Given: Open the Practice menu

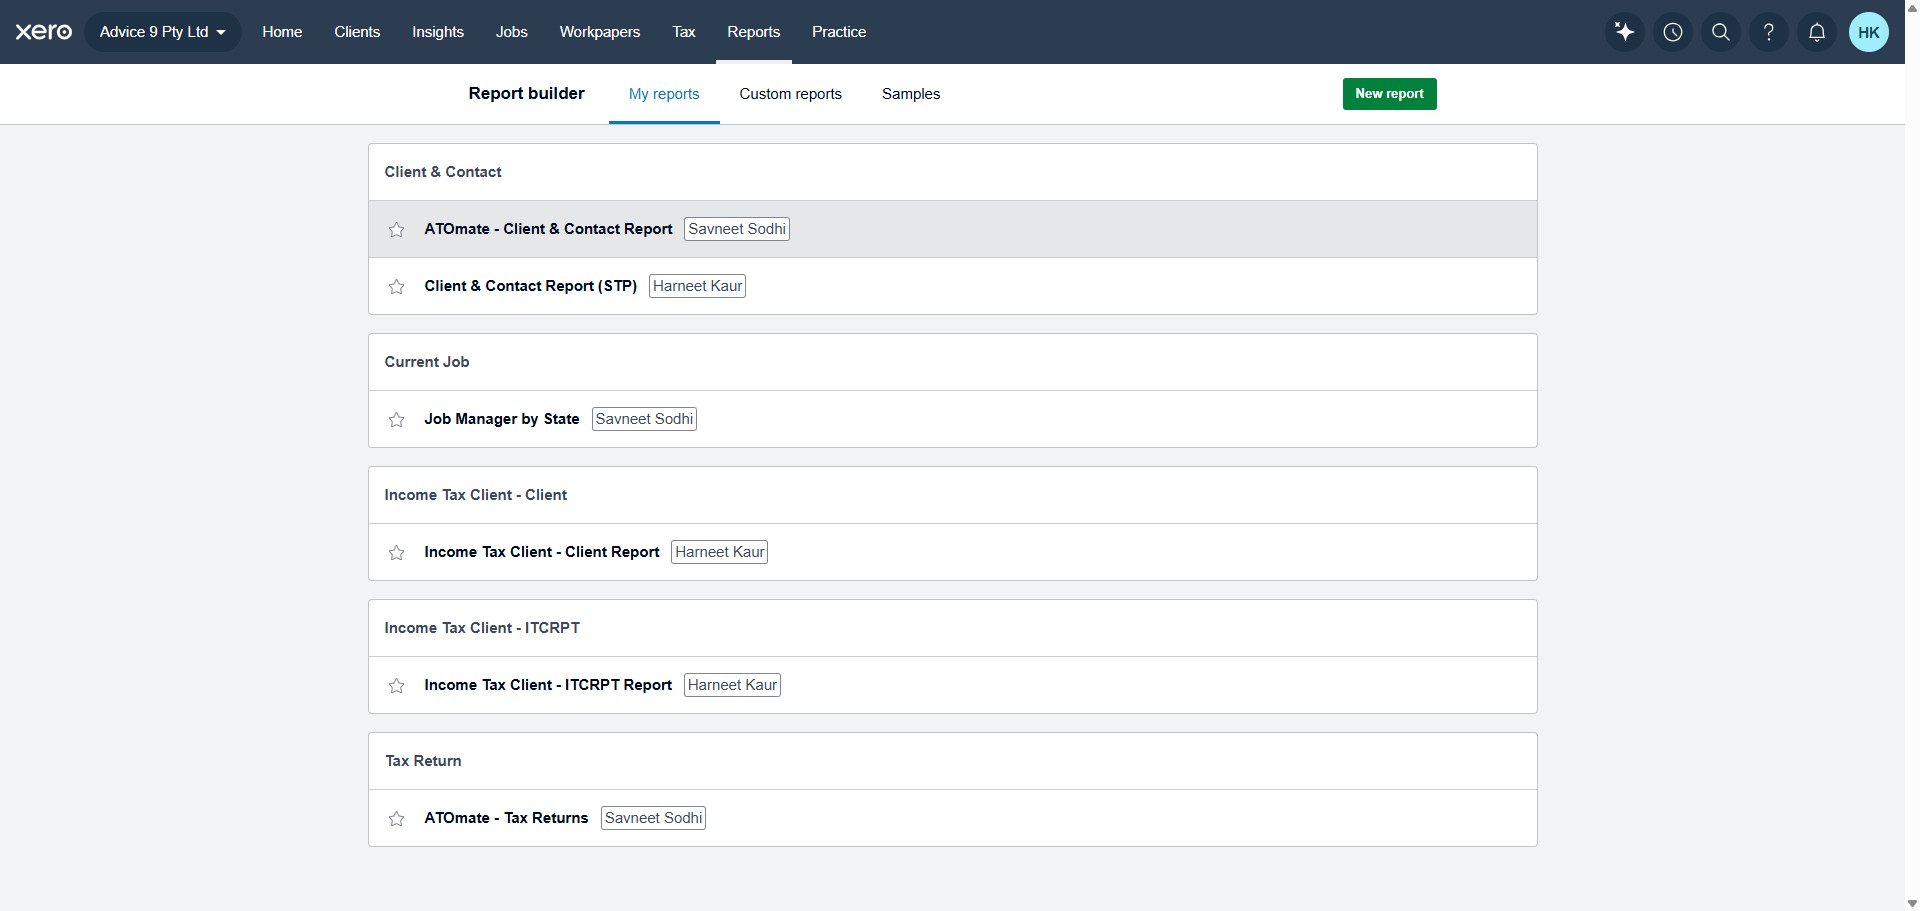Looking at the screenshot, I should tap(839, 32).
